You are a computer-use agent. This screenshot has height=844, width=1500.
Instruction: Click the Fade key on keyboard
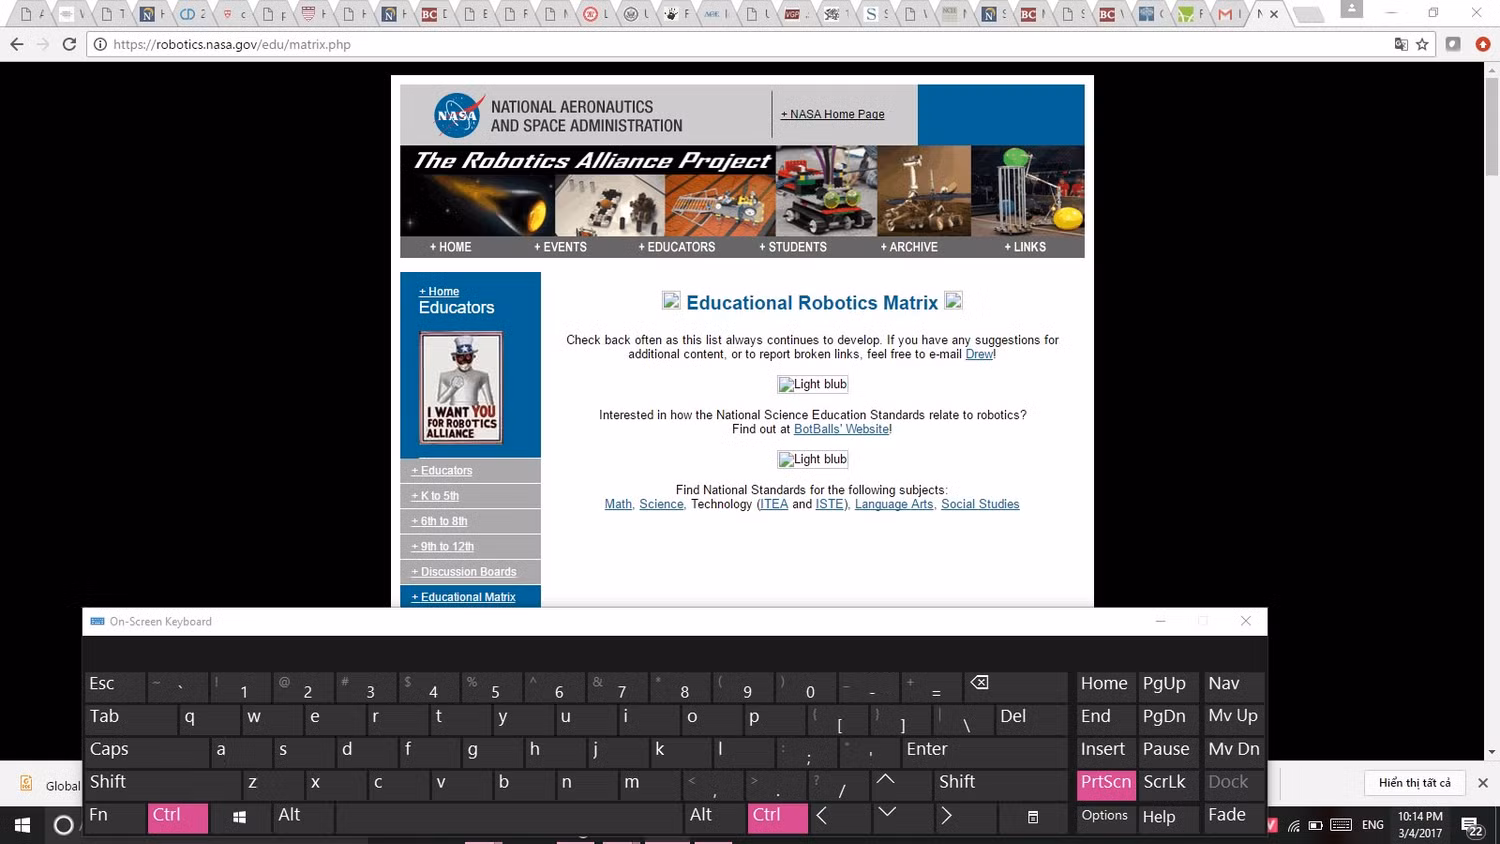1233,817
